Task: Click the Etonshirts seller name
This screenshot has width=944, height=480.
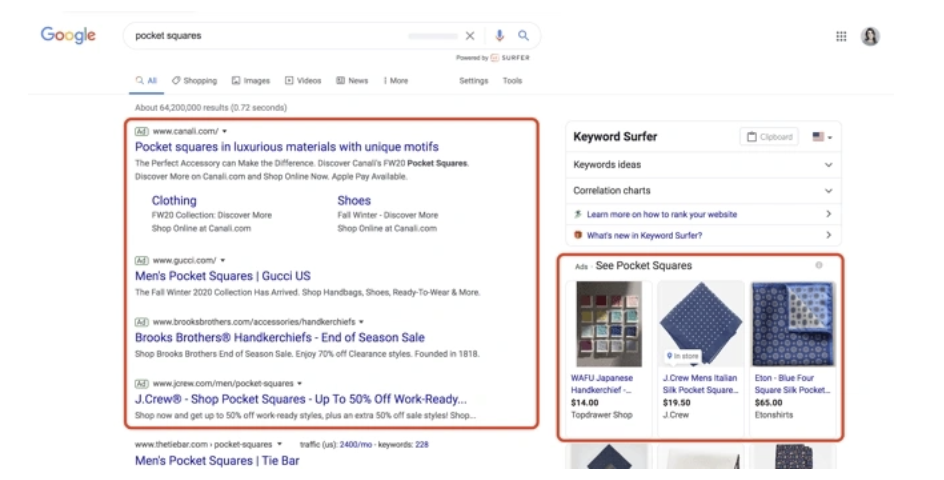Action: pos(774,415)
